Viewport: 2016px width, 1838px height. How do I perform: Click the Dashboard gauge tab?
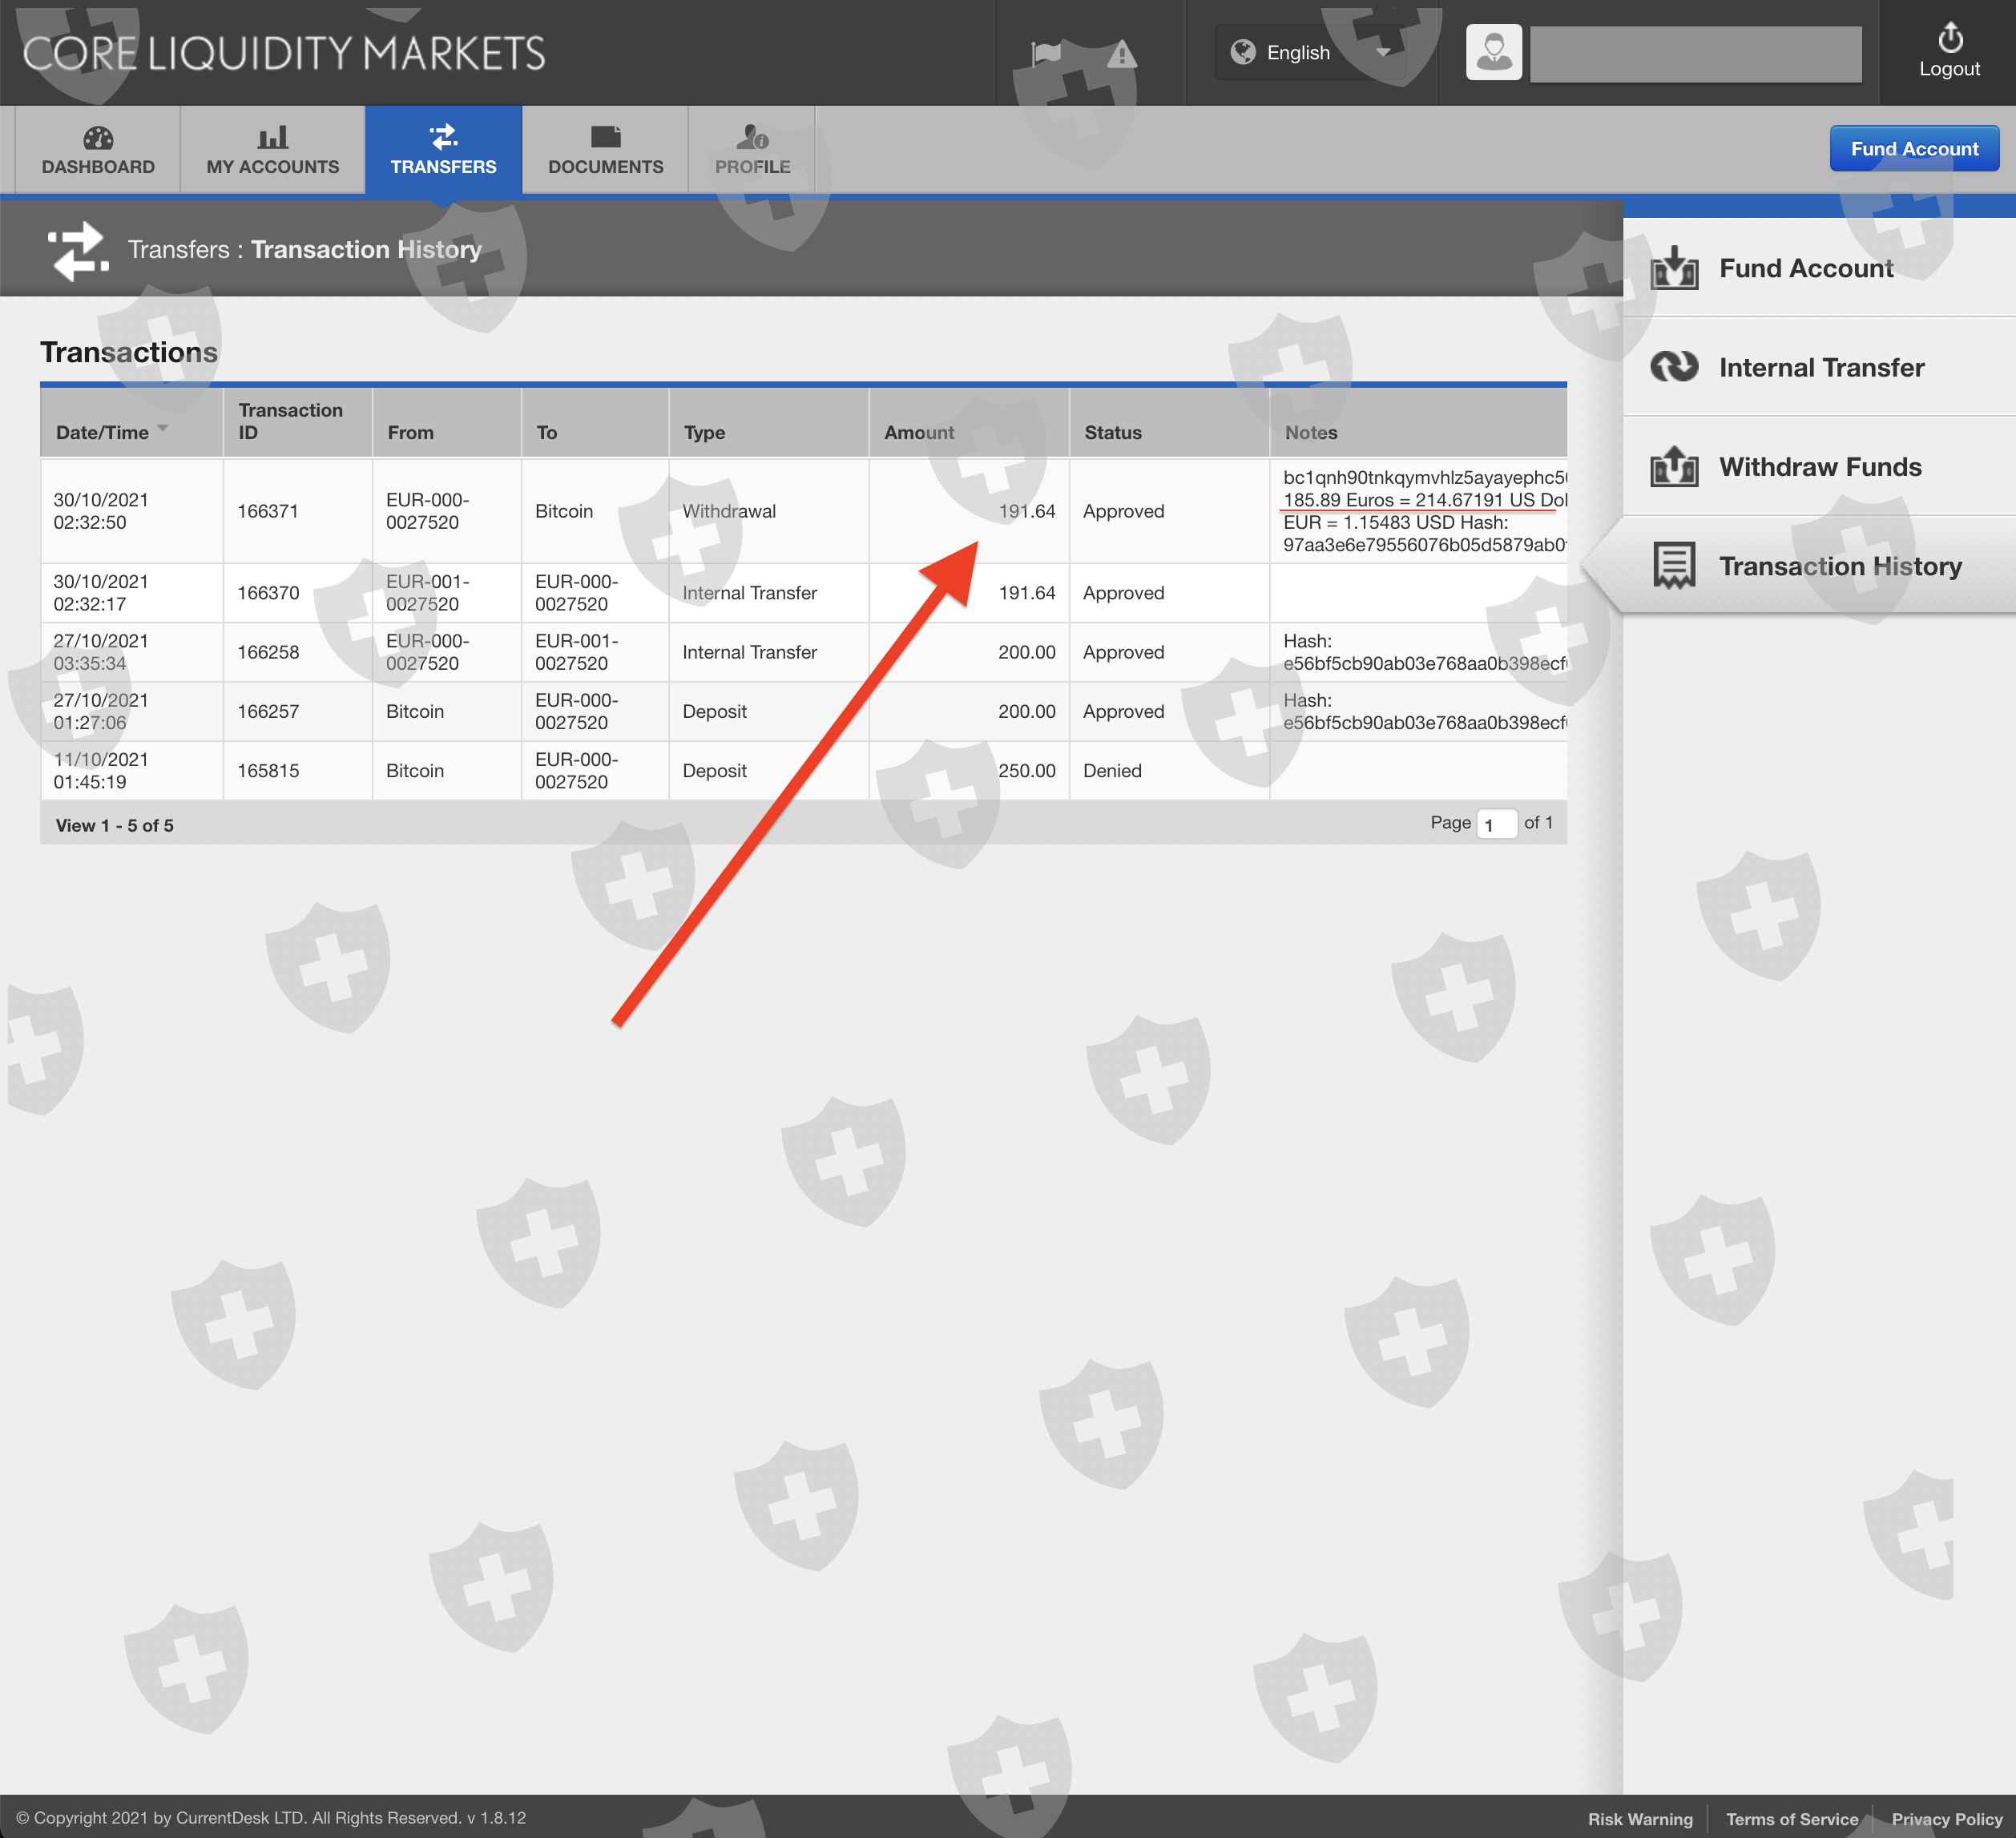pyautogui.click(x=98, y=150)
